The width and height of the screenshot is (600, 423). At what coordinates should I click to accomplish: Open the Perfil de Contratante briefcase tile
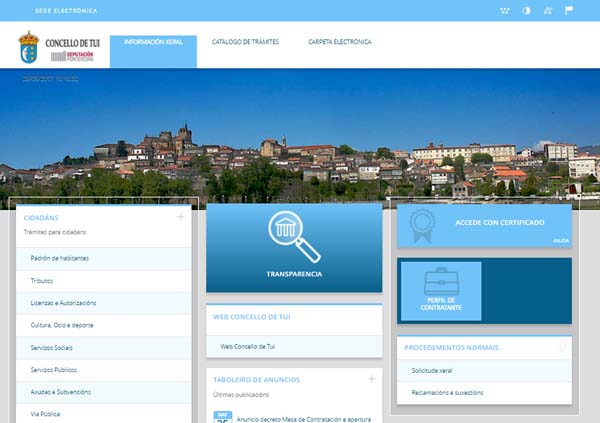pos(440,289)
